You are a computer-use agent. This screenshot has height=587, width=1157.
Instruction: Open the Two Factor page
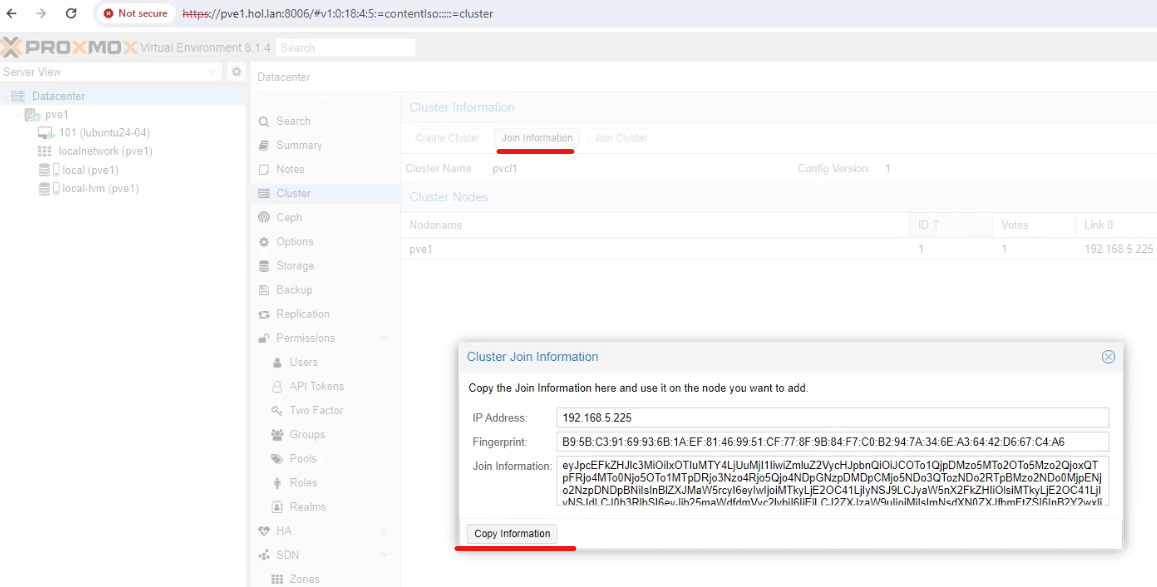316,410
